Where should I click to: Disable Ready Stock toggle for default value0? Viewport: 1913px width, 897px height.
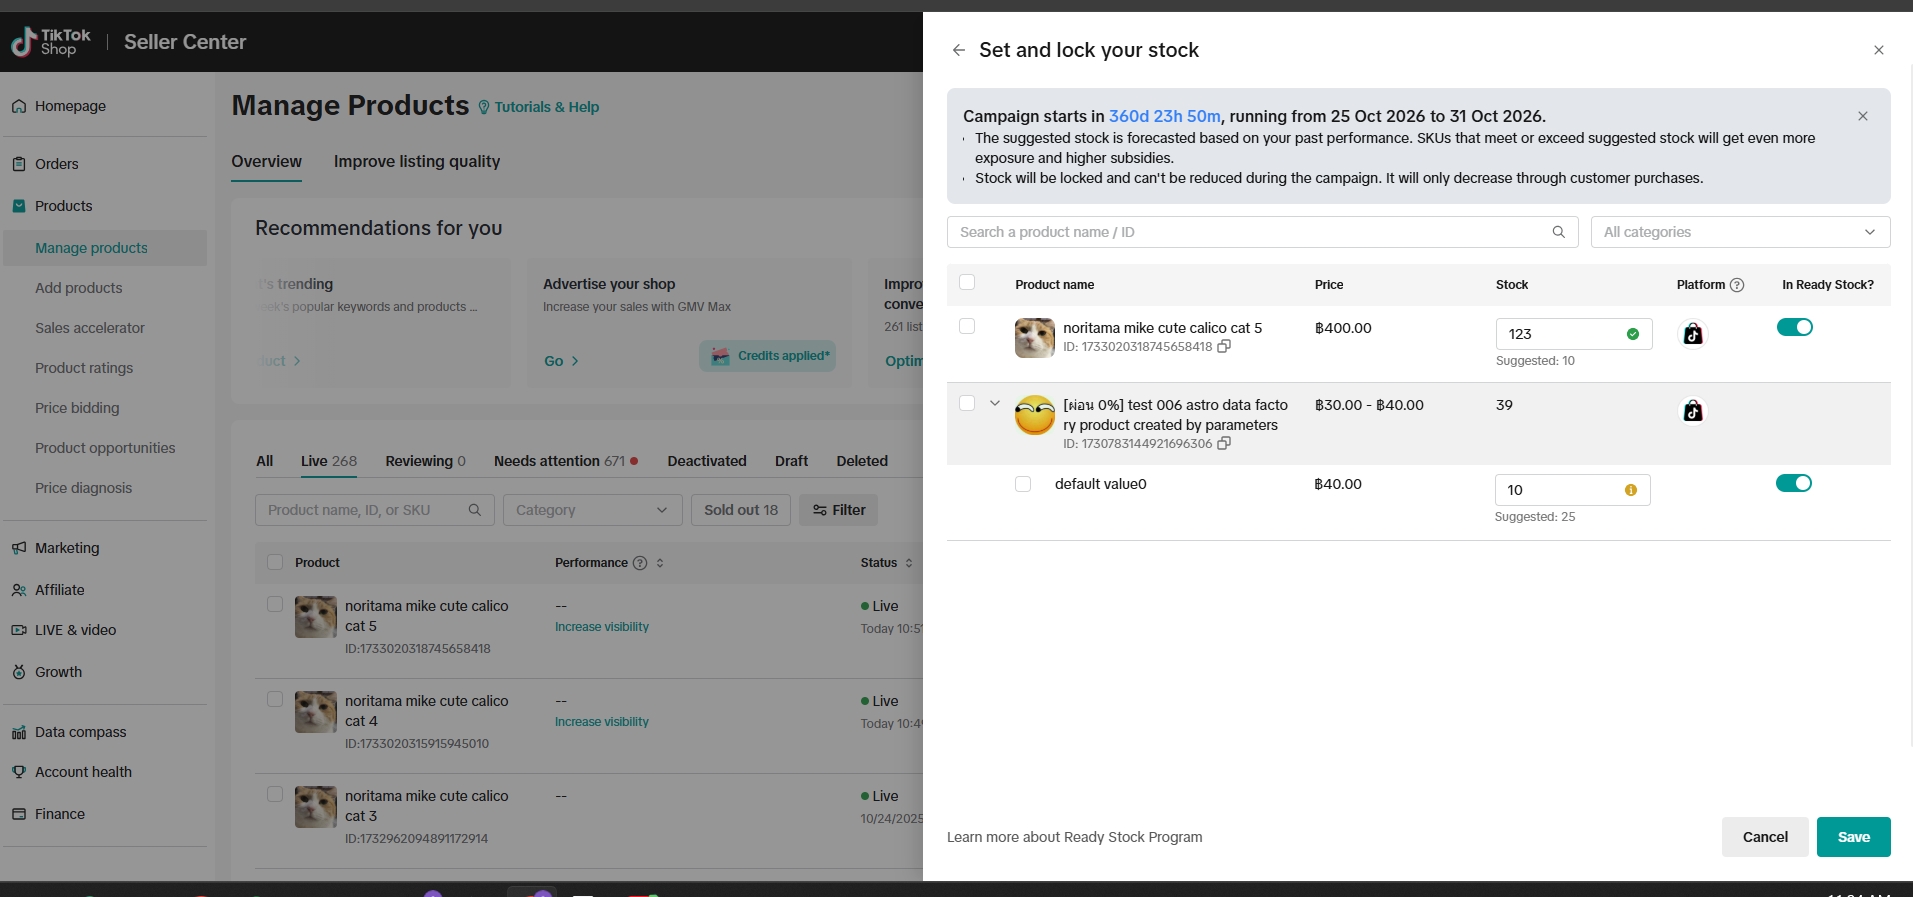[x=1793, y=484]
